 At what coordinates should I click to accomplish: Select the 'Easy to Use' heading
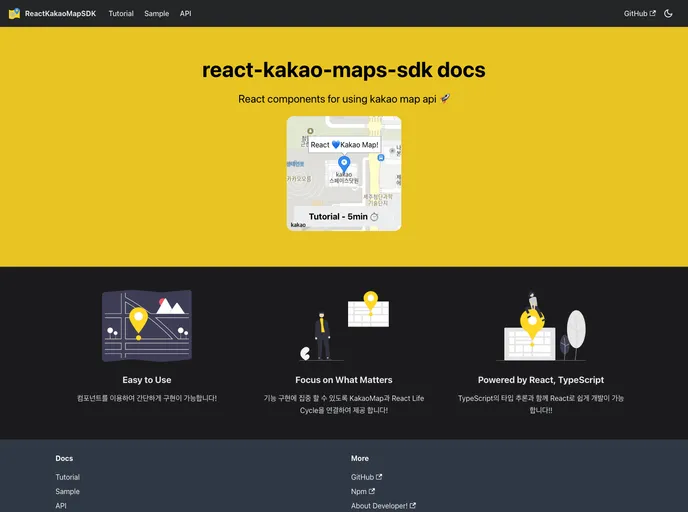click(147, 380)
